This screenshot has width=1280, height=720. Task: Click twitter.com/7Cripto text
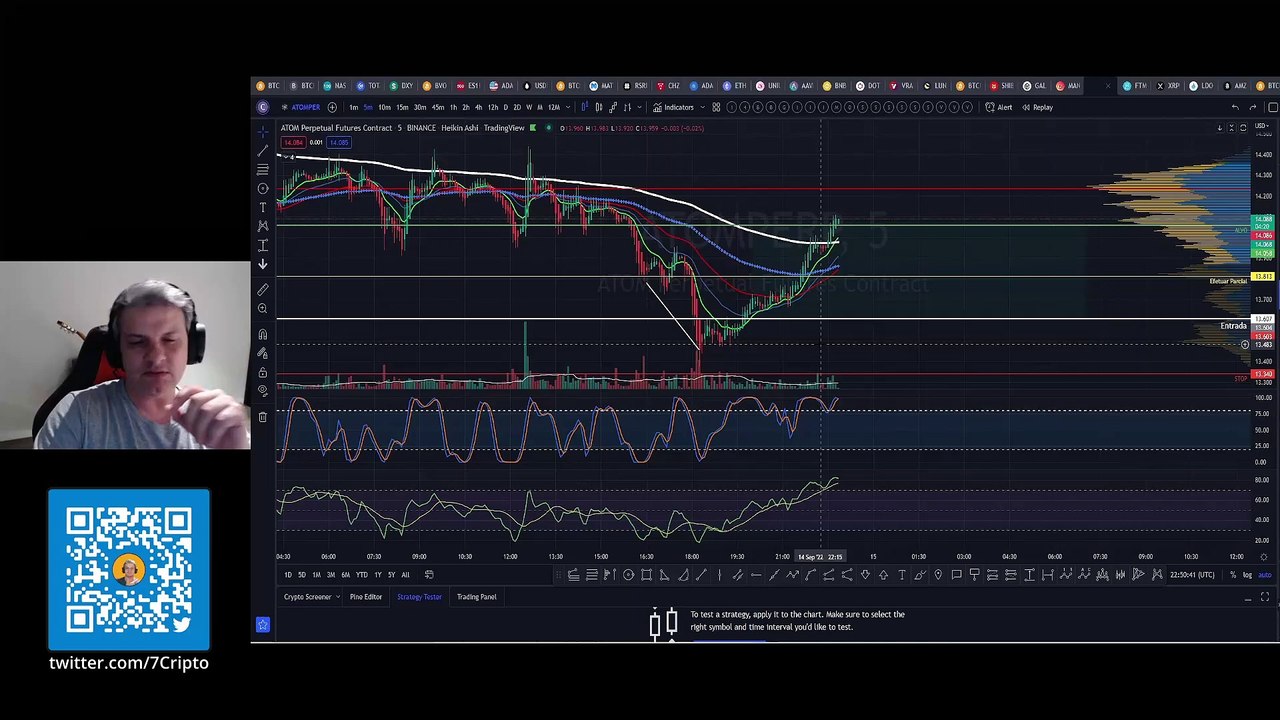pyautogui.click(x=129, y=663)
